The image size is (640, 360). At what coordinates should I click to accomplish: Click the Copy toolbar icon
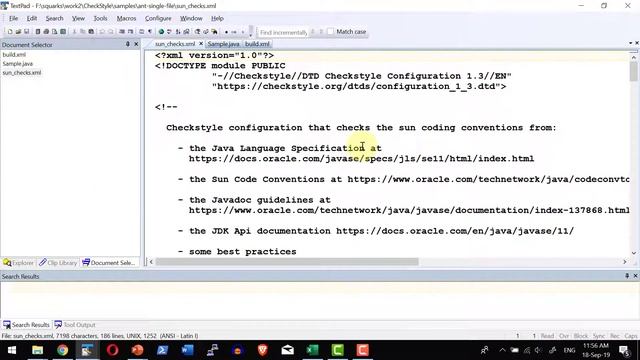(82, 31)
